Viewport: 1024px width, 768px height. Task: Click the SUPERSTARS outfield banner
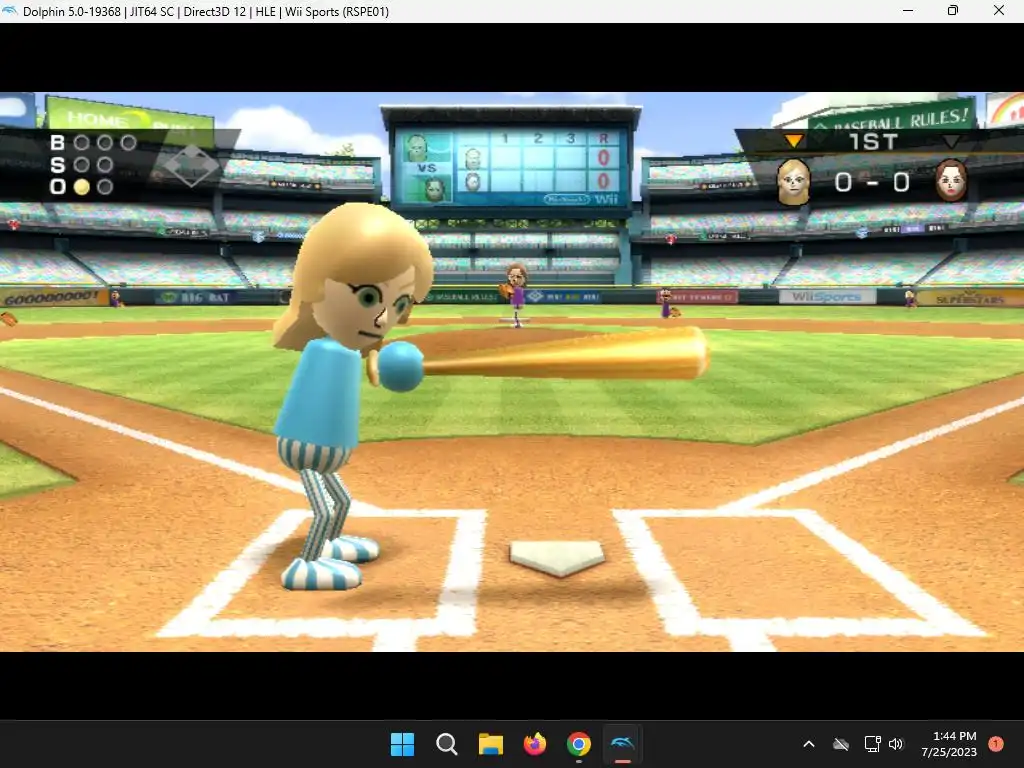[970, 298]
